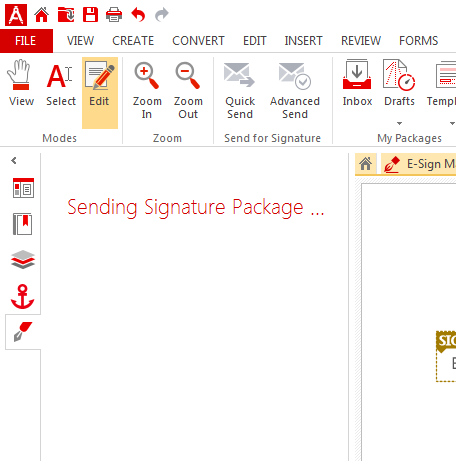Expand the Drafts dropdown arrow
The width and height of the screenshot is (456, 461).
click(x=399, y=123)
